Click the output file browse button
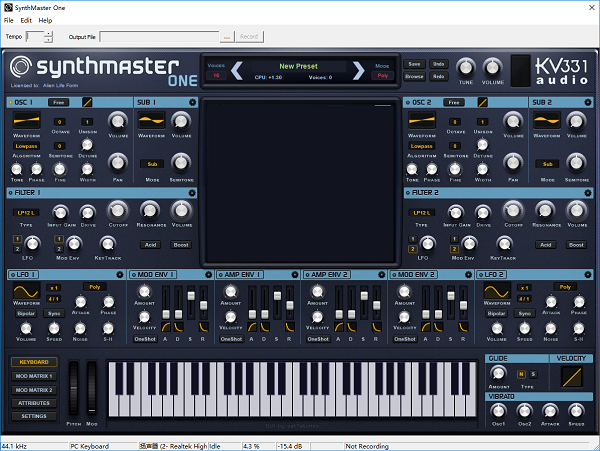600x451 pixels. (227, 37)
